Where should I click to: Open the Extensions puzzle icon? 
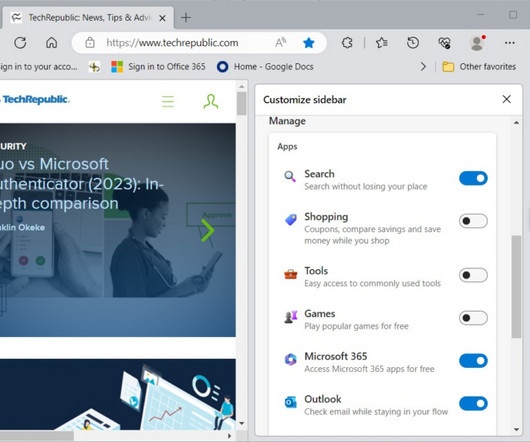pyautogui.click(x=347, y=43)
